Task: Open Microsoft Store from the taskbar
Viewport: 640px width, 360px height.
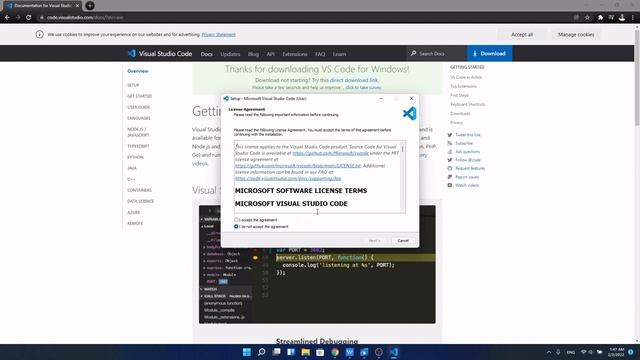Action: [320, 352]
